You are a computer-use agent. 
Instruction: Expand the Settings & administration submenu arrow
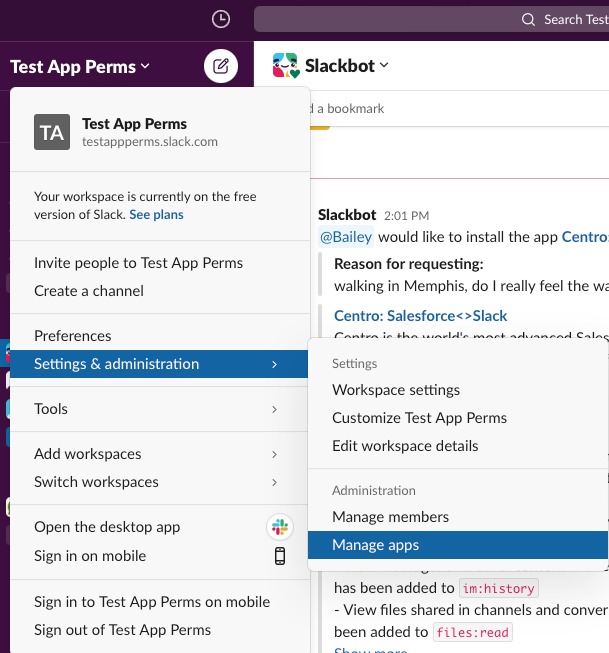pos(274,364)
